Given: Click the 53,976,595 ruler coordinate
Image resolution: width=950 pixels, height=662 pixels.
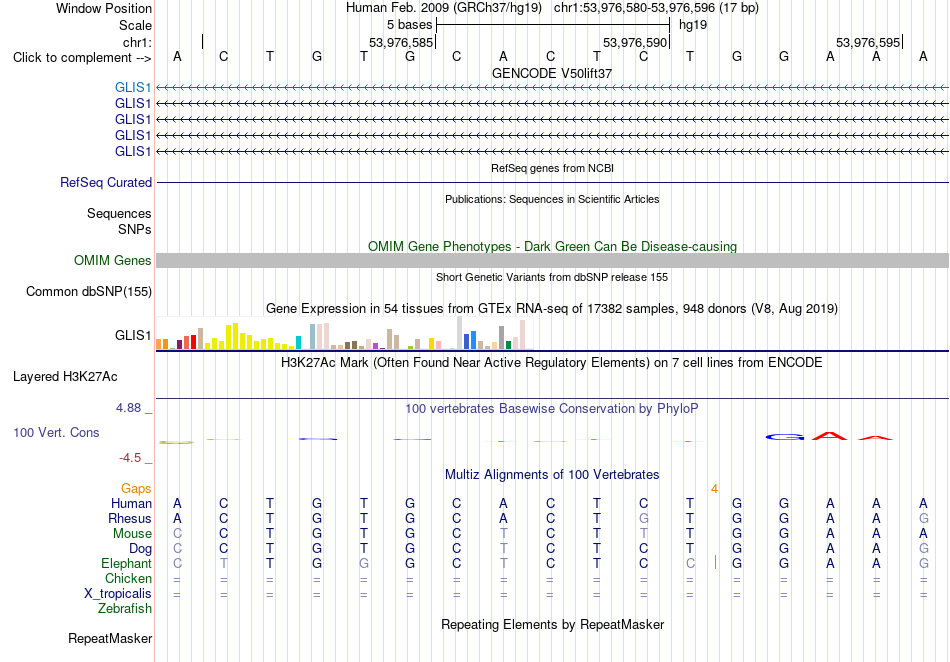Looking at the screenshot, I should (868, 42).
